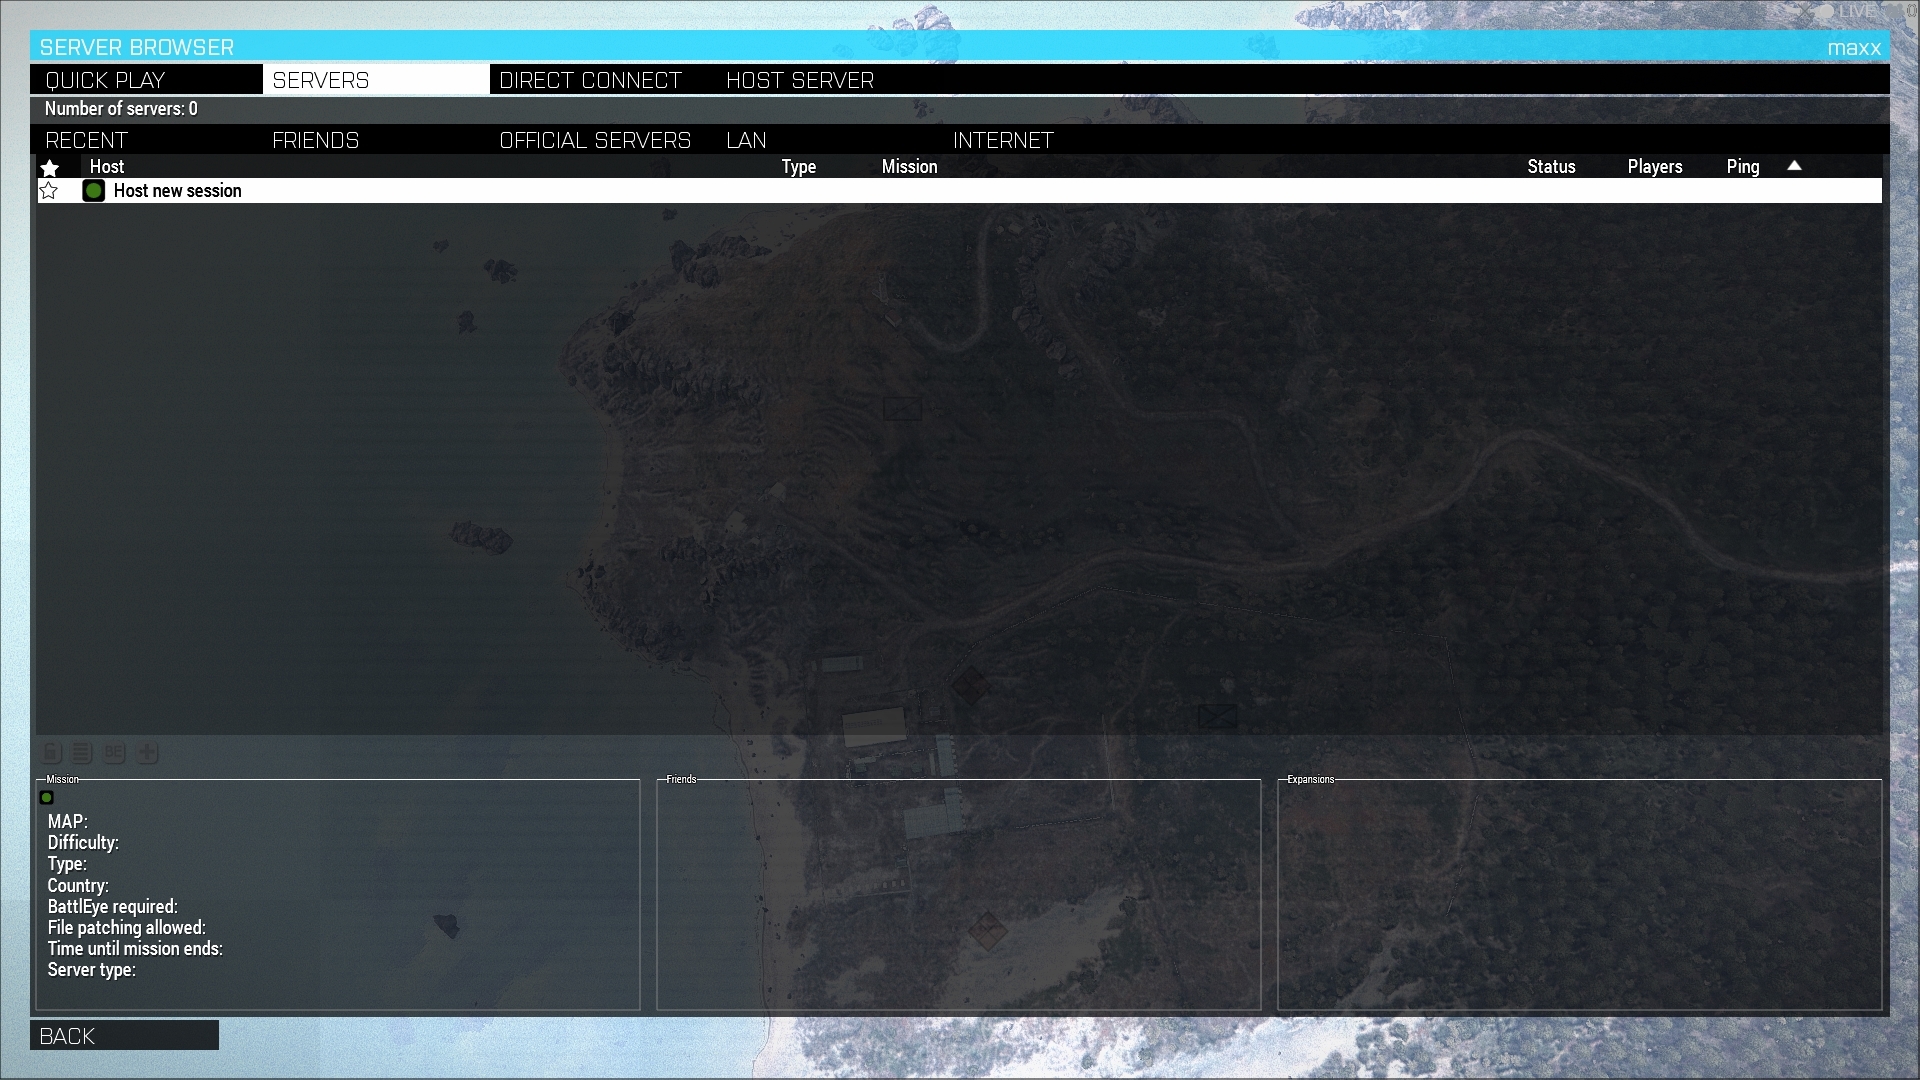Filter by Official Servers
Screen dimensions: 1920x1080
[x=595, y=140]
